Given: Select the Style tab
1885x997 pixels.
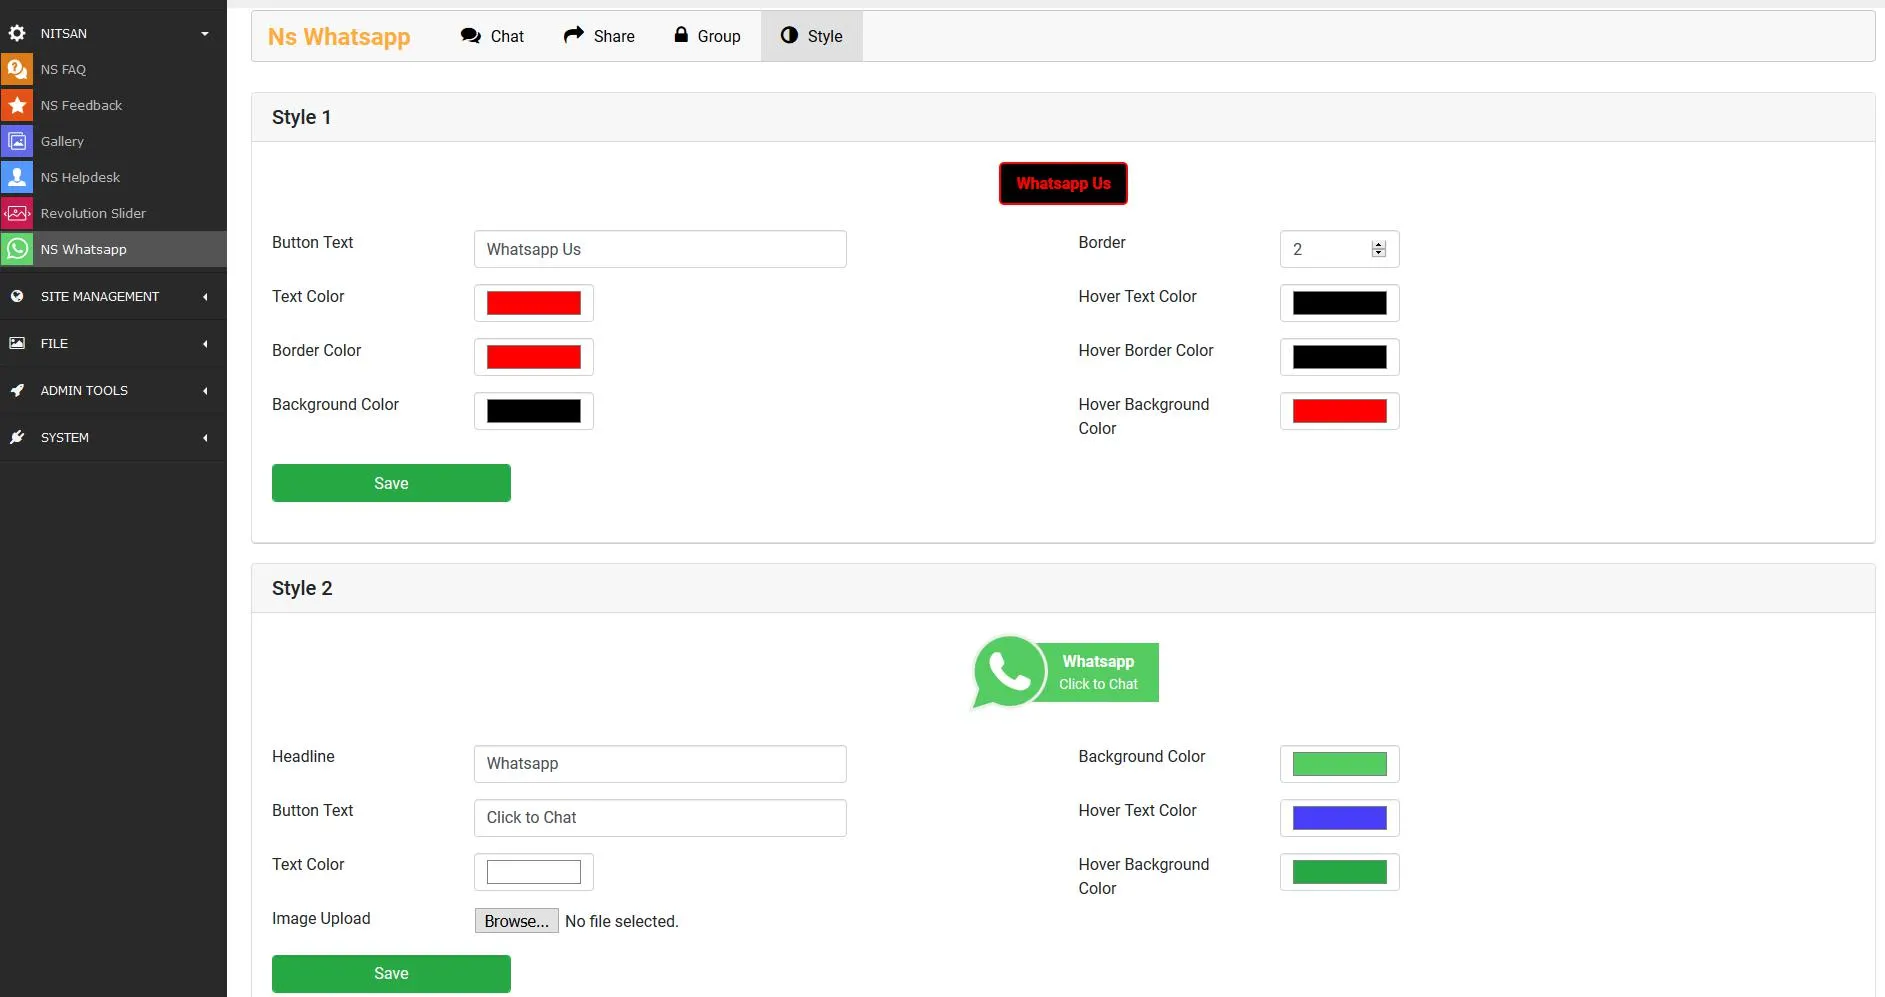Looking at the screenshot, I should [811, 36].
